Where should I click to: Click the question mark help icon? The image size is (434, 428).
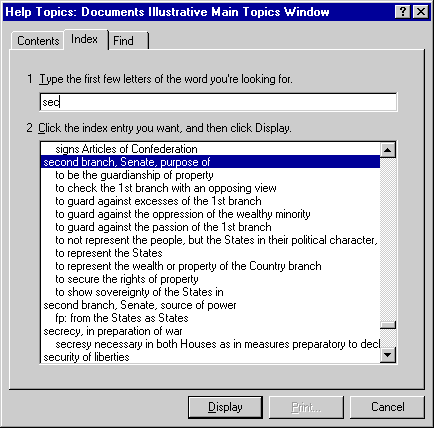click(403, 12)
